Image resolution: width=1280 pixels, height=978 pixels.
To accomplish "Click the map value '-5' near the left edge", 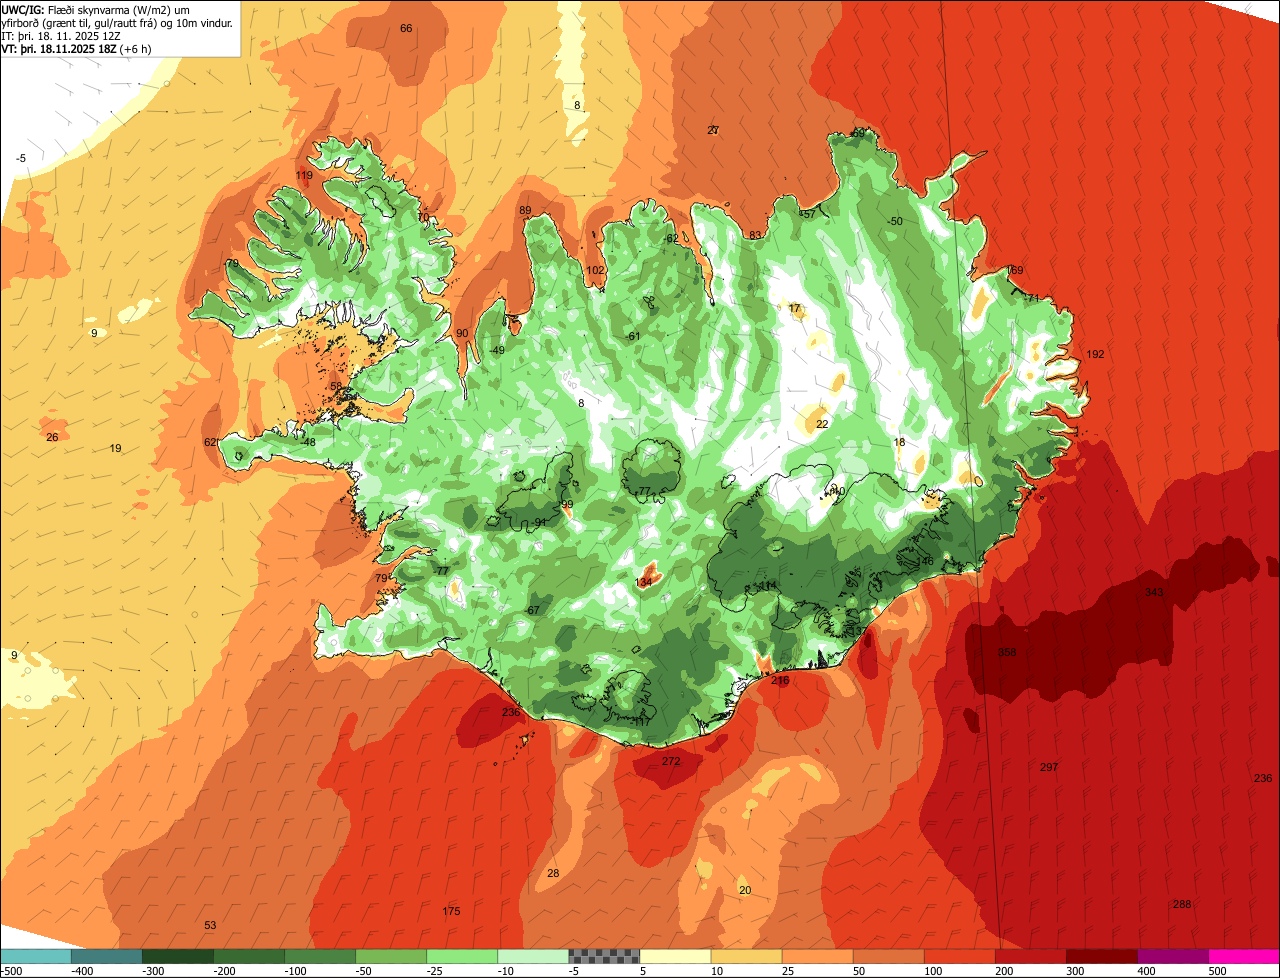I will pyautogui.click(x=21, y=159).
